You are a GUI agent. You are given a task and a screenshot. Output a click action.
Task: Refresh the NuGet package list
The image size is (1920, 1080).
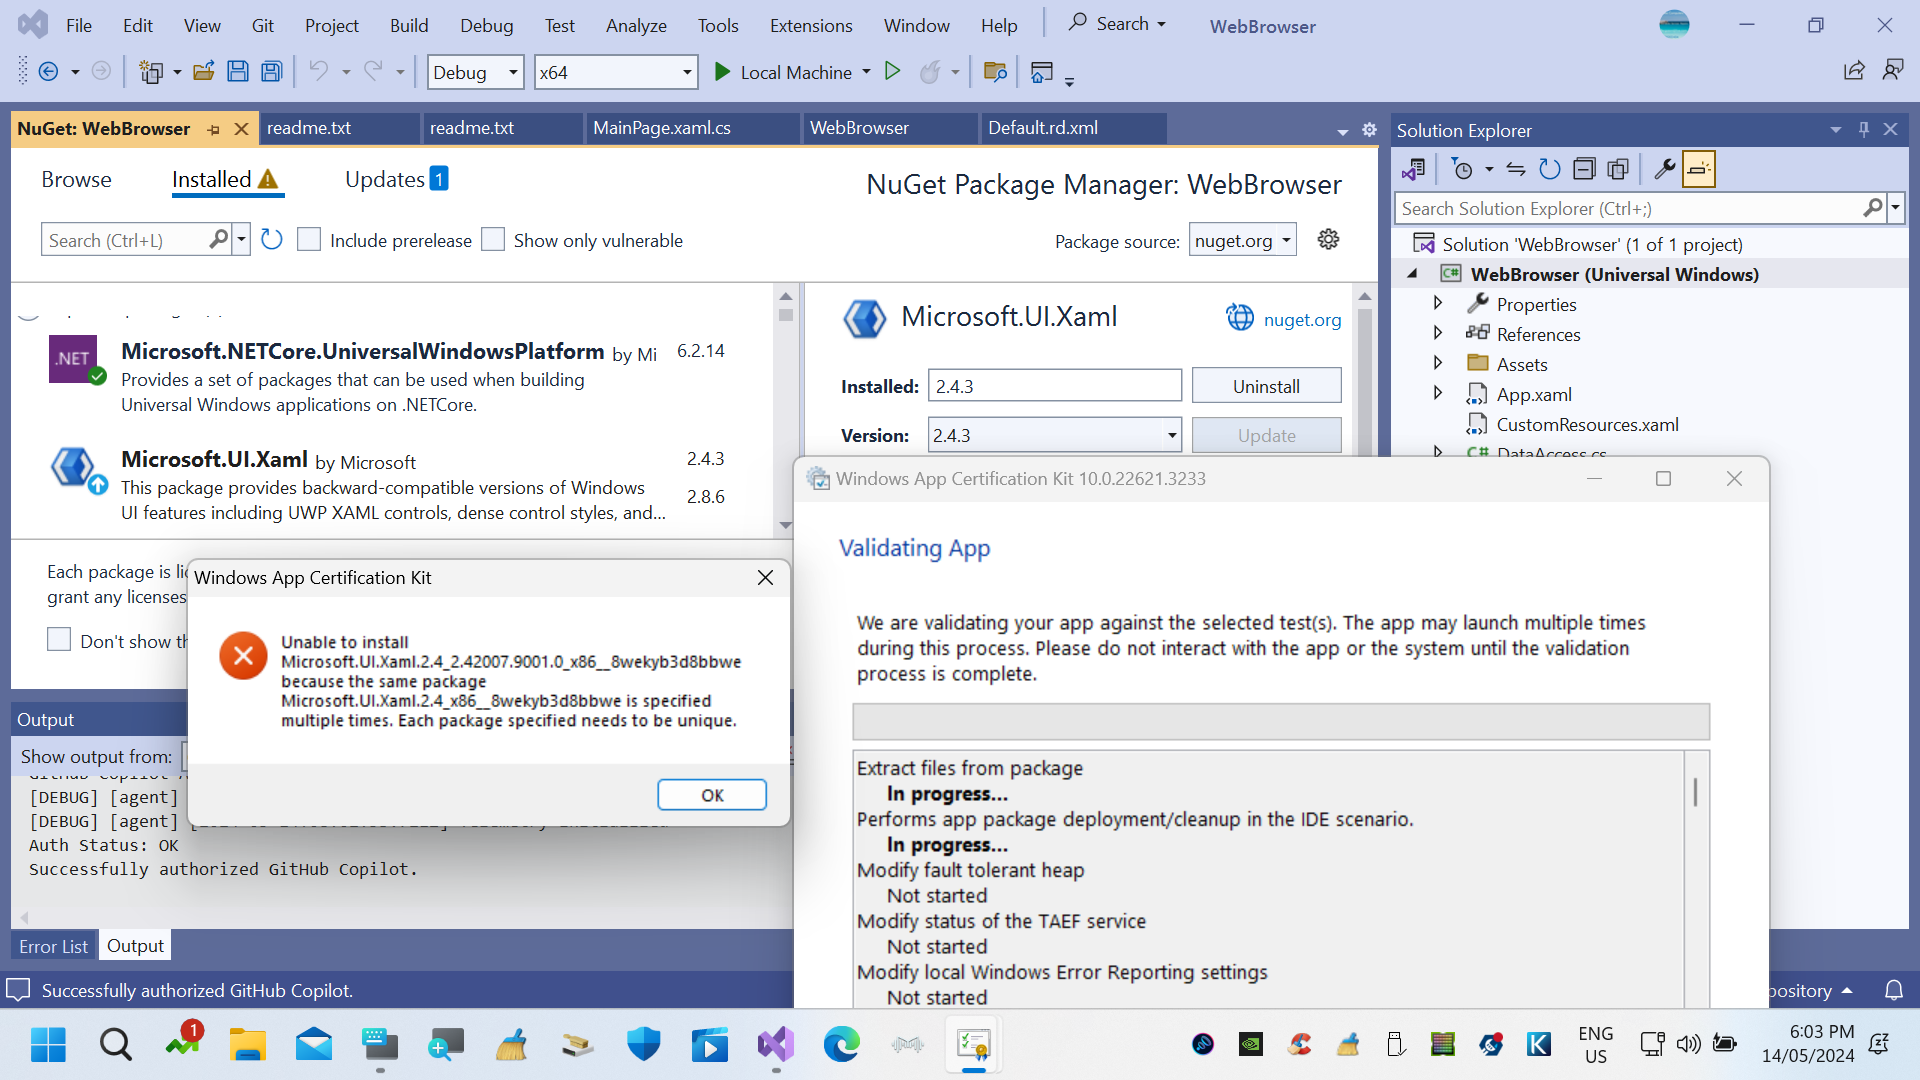pos(271,239)
